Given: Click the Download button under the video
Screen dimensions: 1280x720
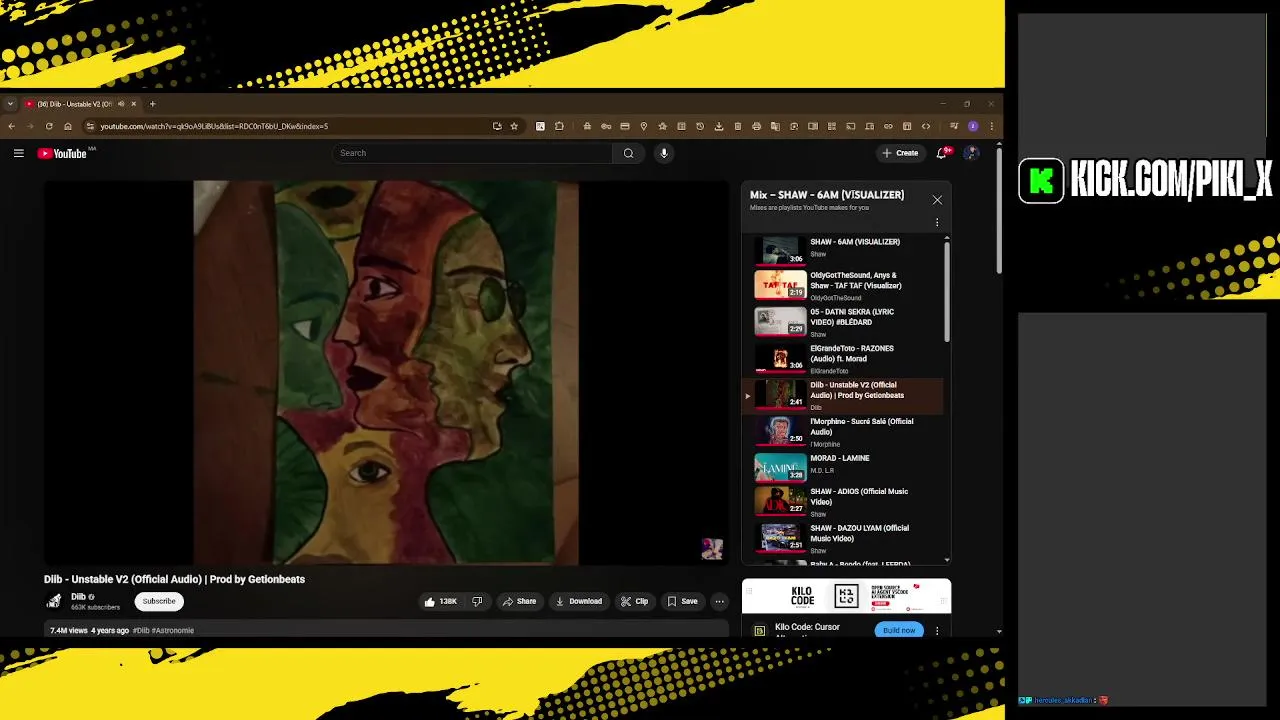Looking at the screenshot, I should [x=579, y=601].
